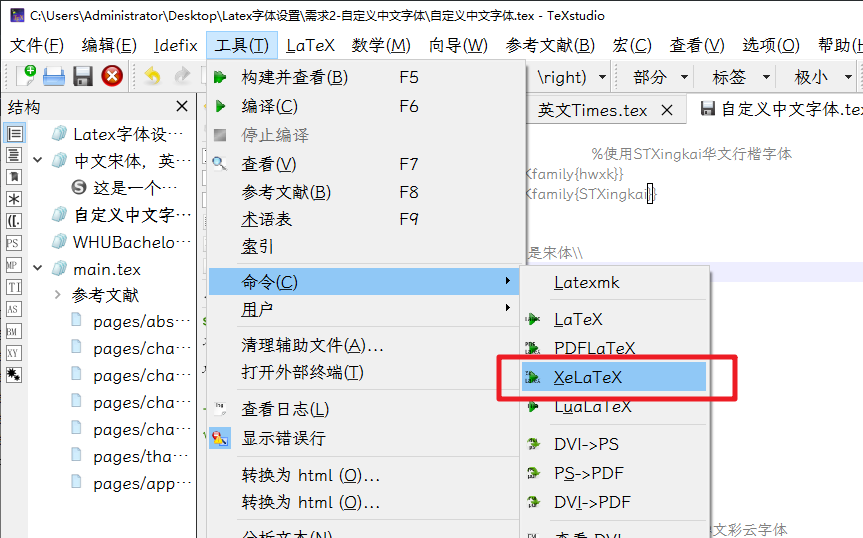Viewport: 863px width, 538px height.
Task: Click the New file toolbar icon
Action: (26, 76)
